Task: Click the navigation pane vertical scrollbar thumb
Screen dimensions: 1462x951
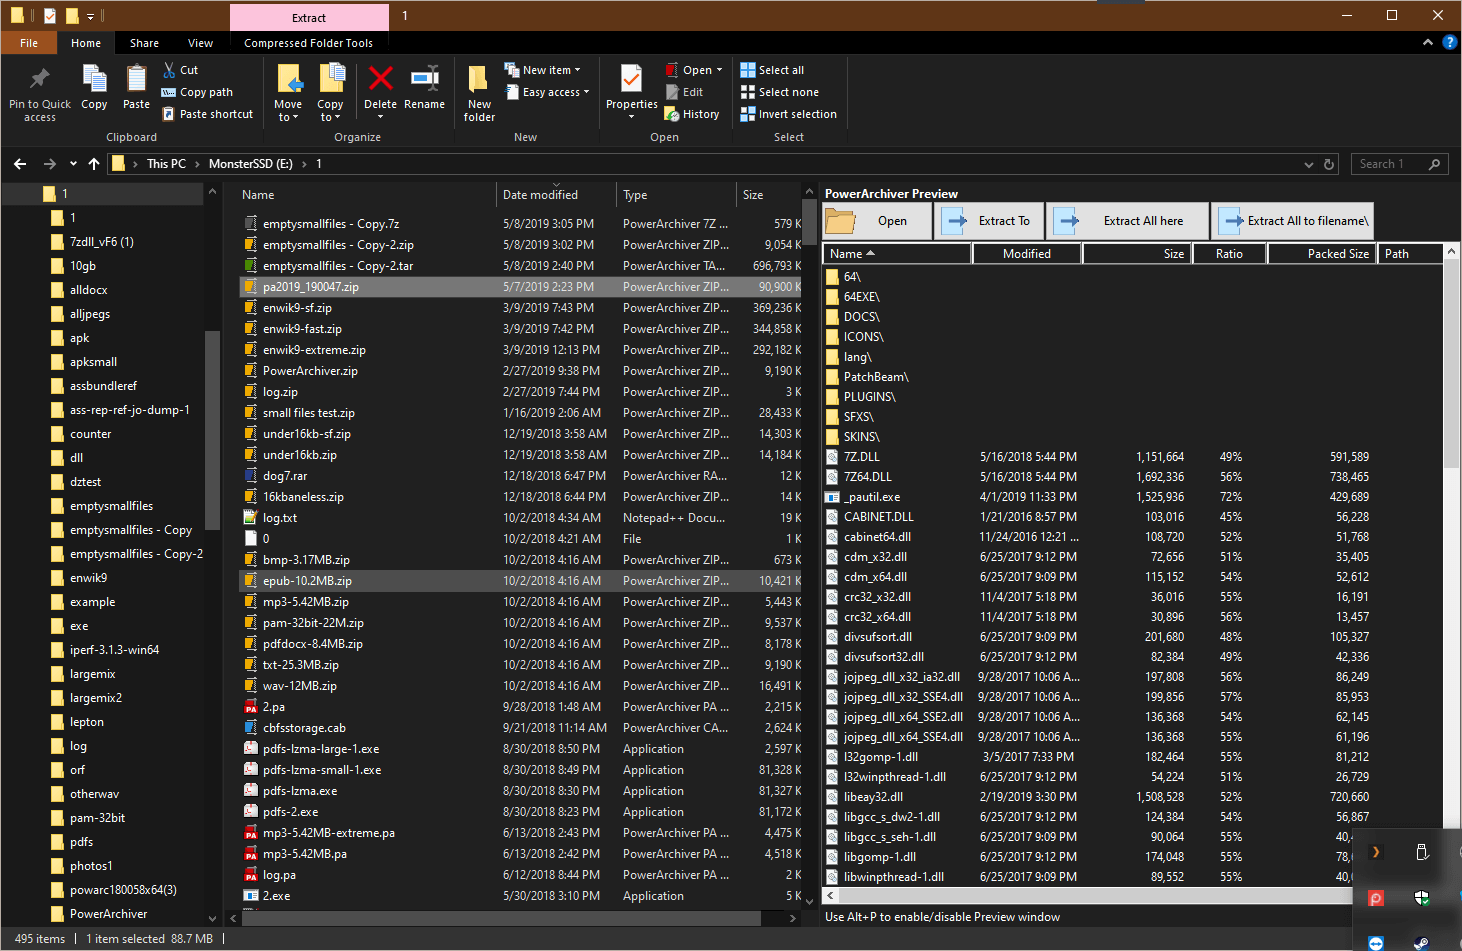Action: point(211,429)
